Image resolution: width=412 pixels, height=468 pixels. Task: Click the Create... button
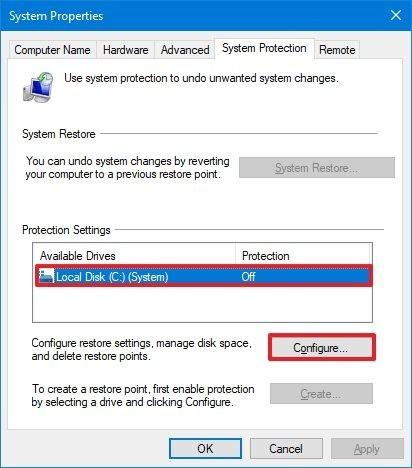(321, 394)
